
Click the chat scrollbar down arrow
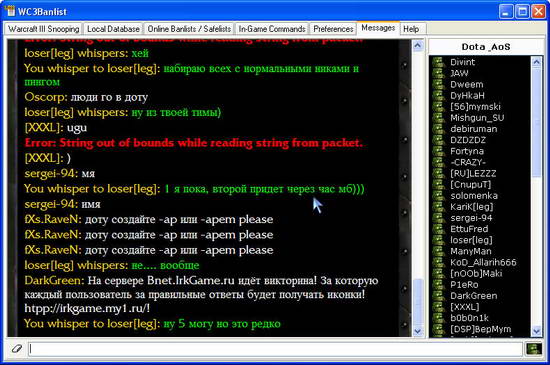click(418, 331)
